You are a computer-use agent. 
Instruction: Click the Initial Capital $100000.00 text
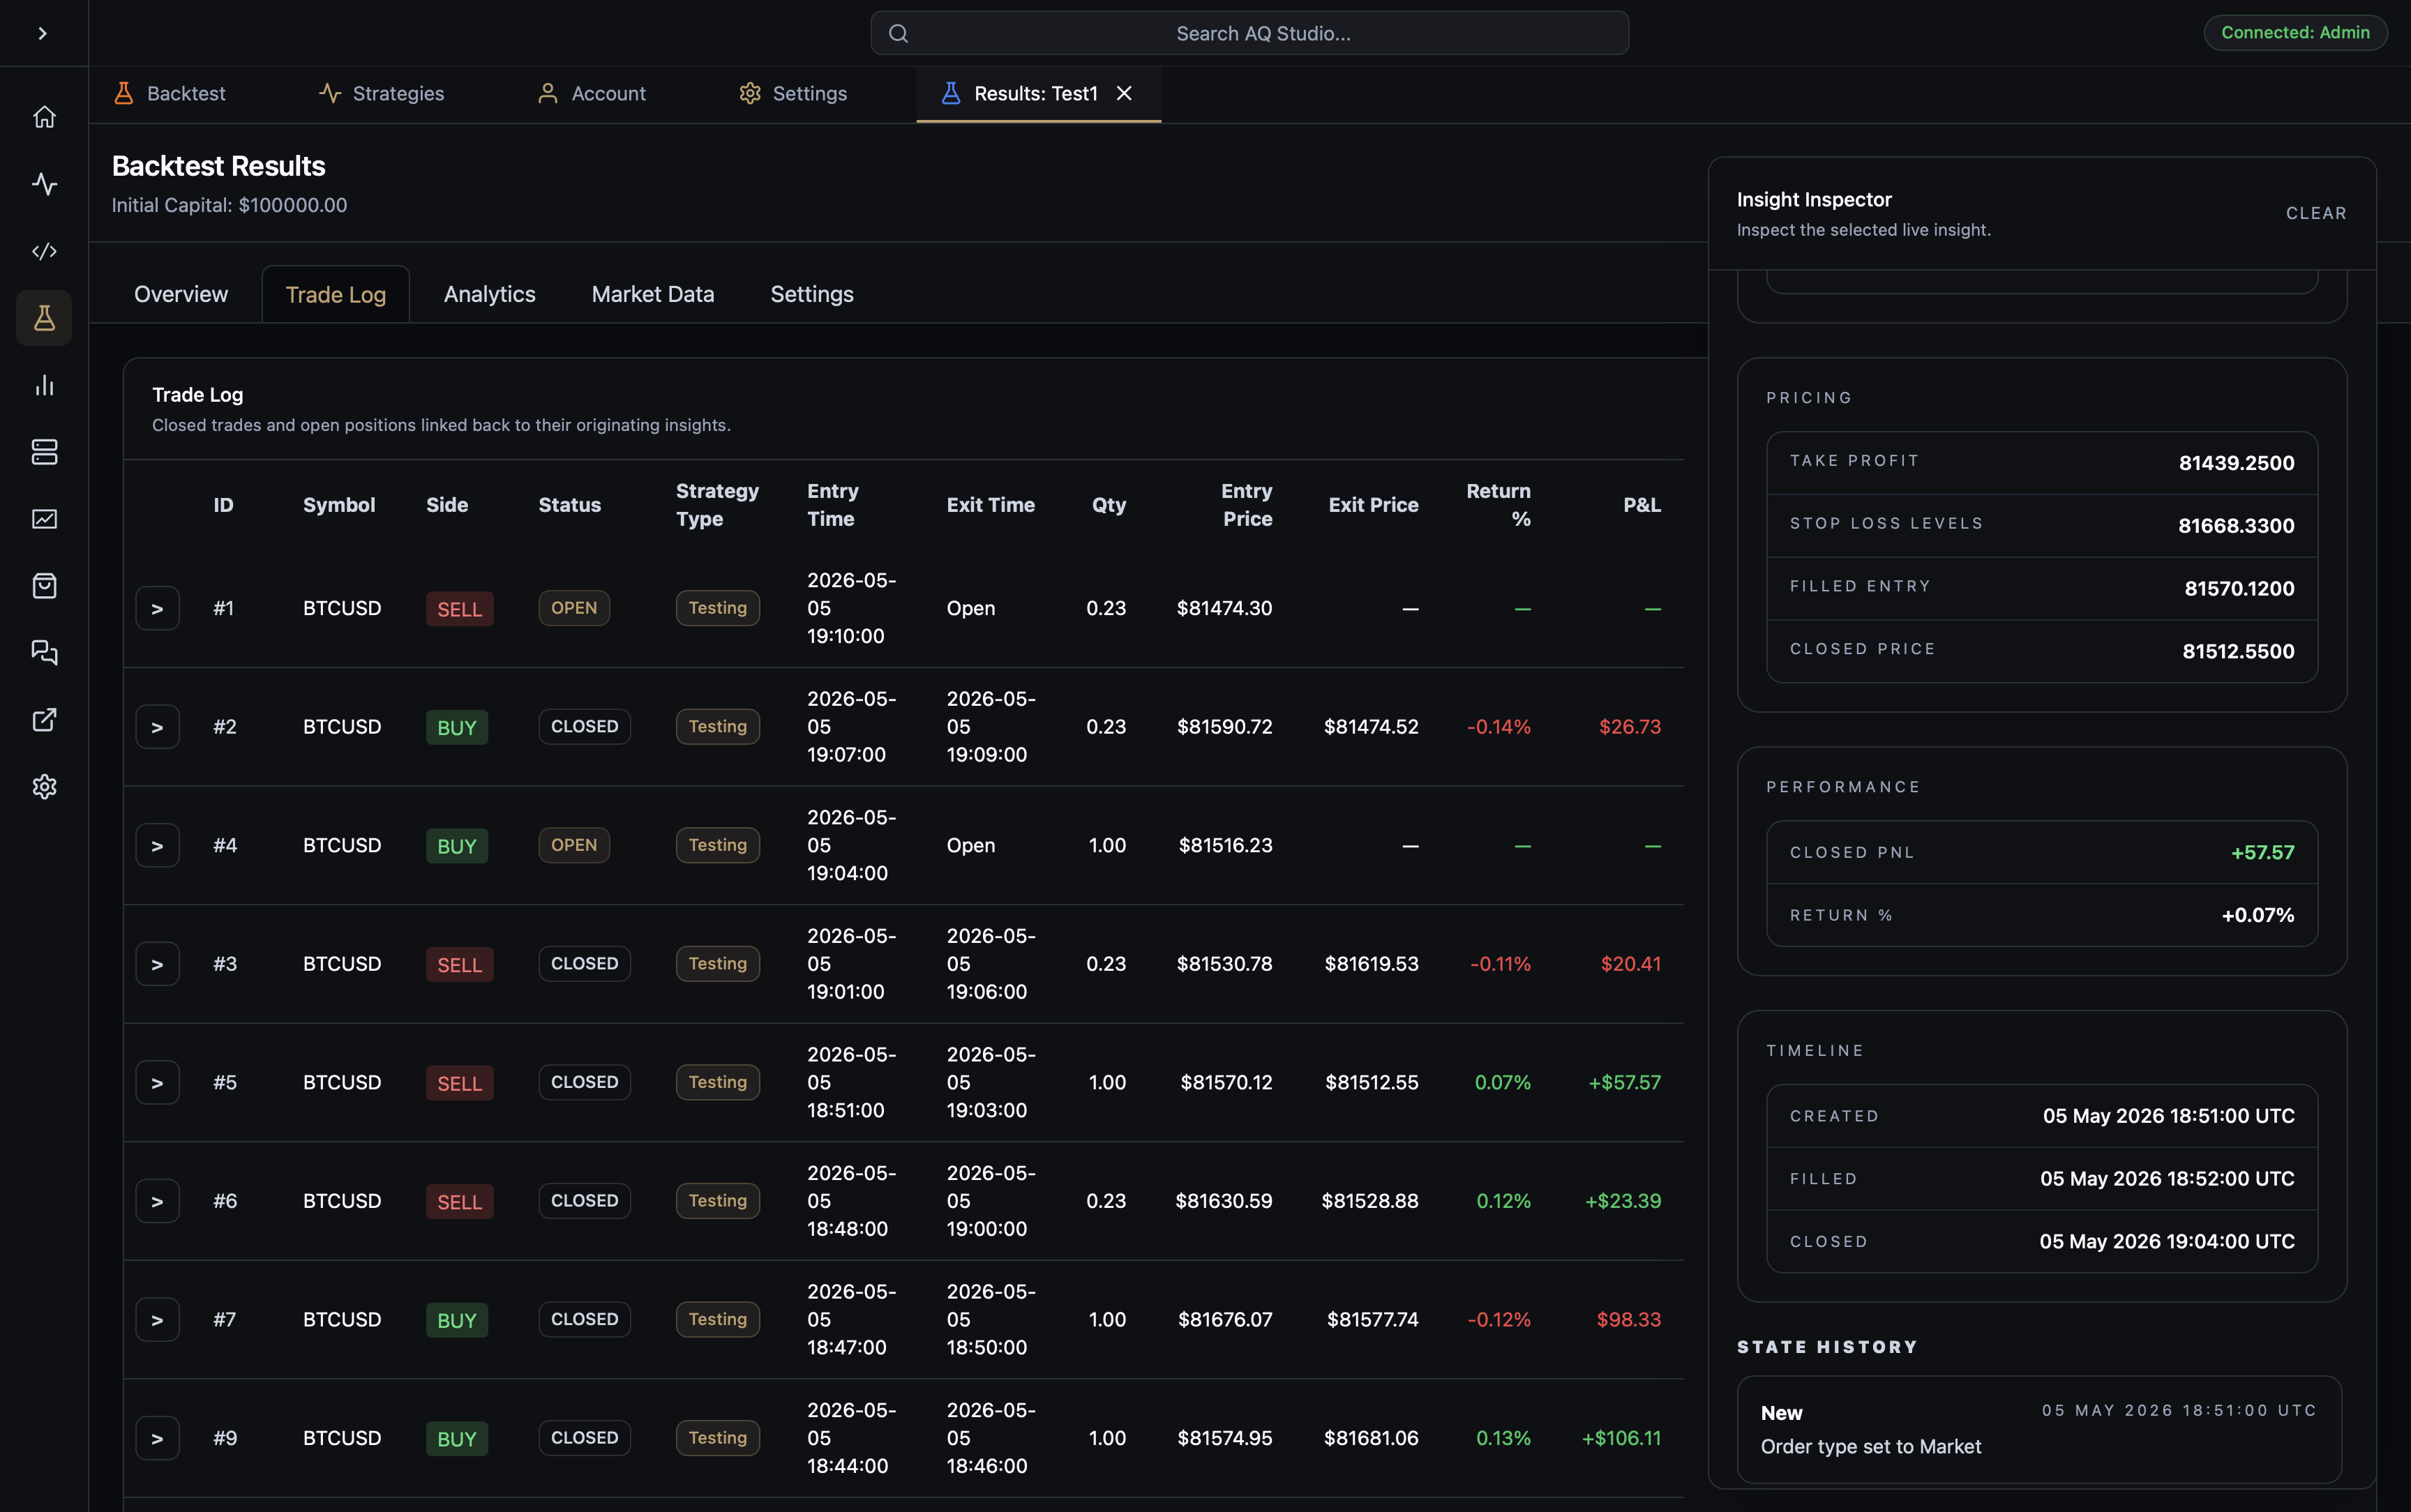point(229,205)
